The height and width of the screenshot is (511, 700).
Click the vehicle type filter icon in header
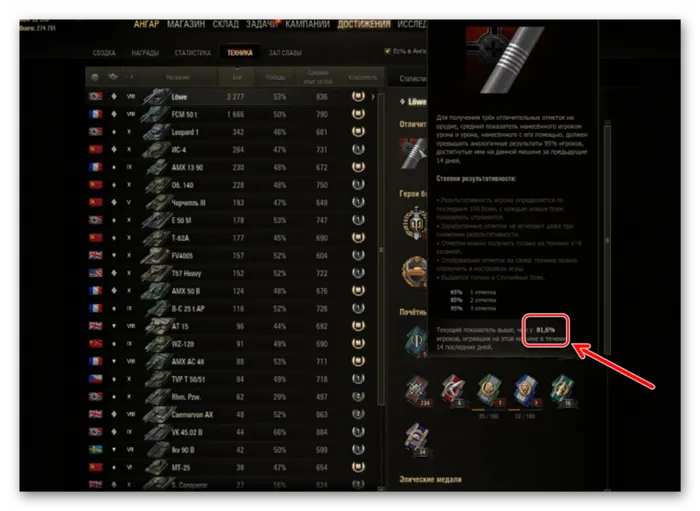pos(113,77)
